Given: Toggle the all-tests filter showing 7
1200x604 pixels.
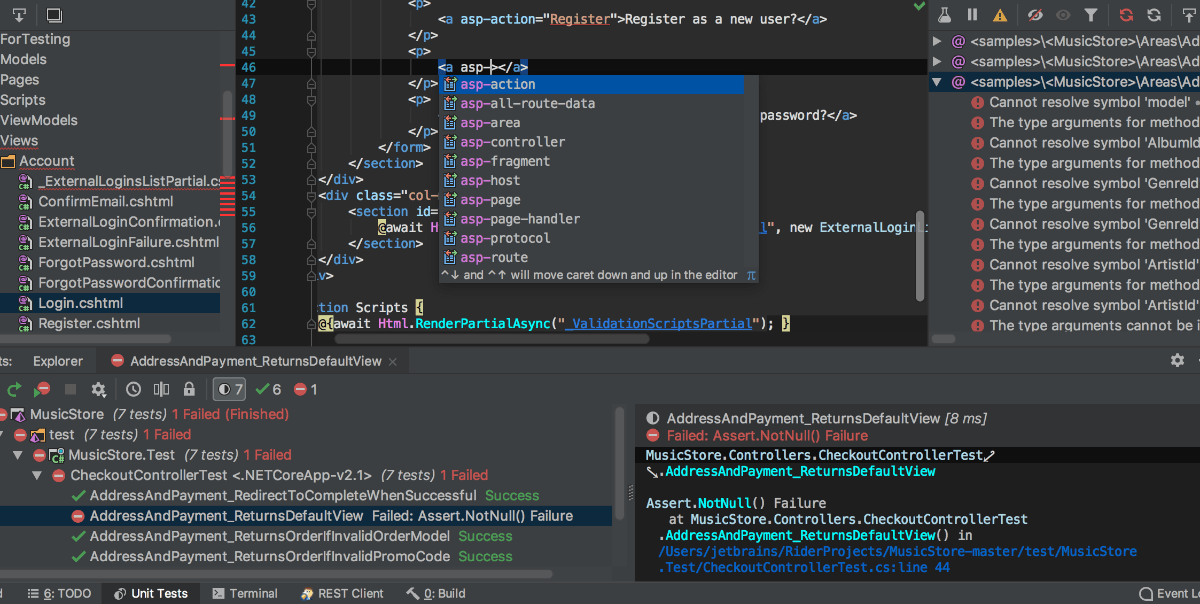Looking at the screenshot, I should 230,390.
